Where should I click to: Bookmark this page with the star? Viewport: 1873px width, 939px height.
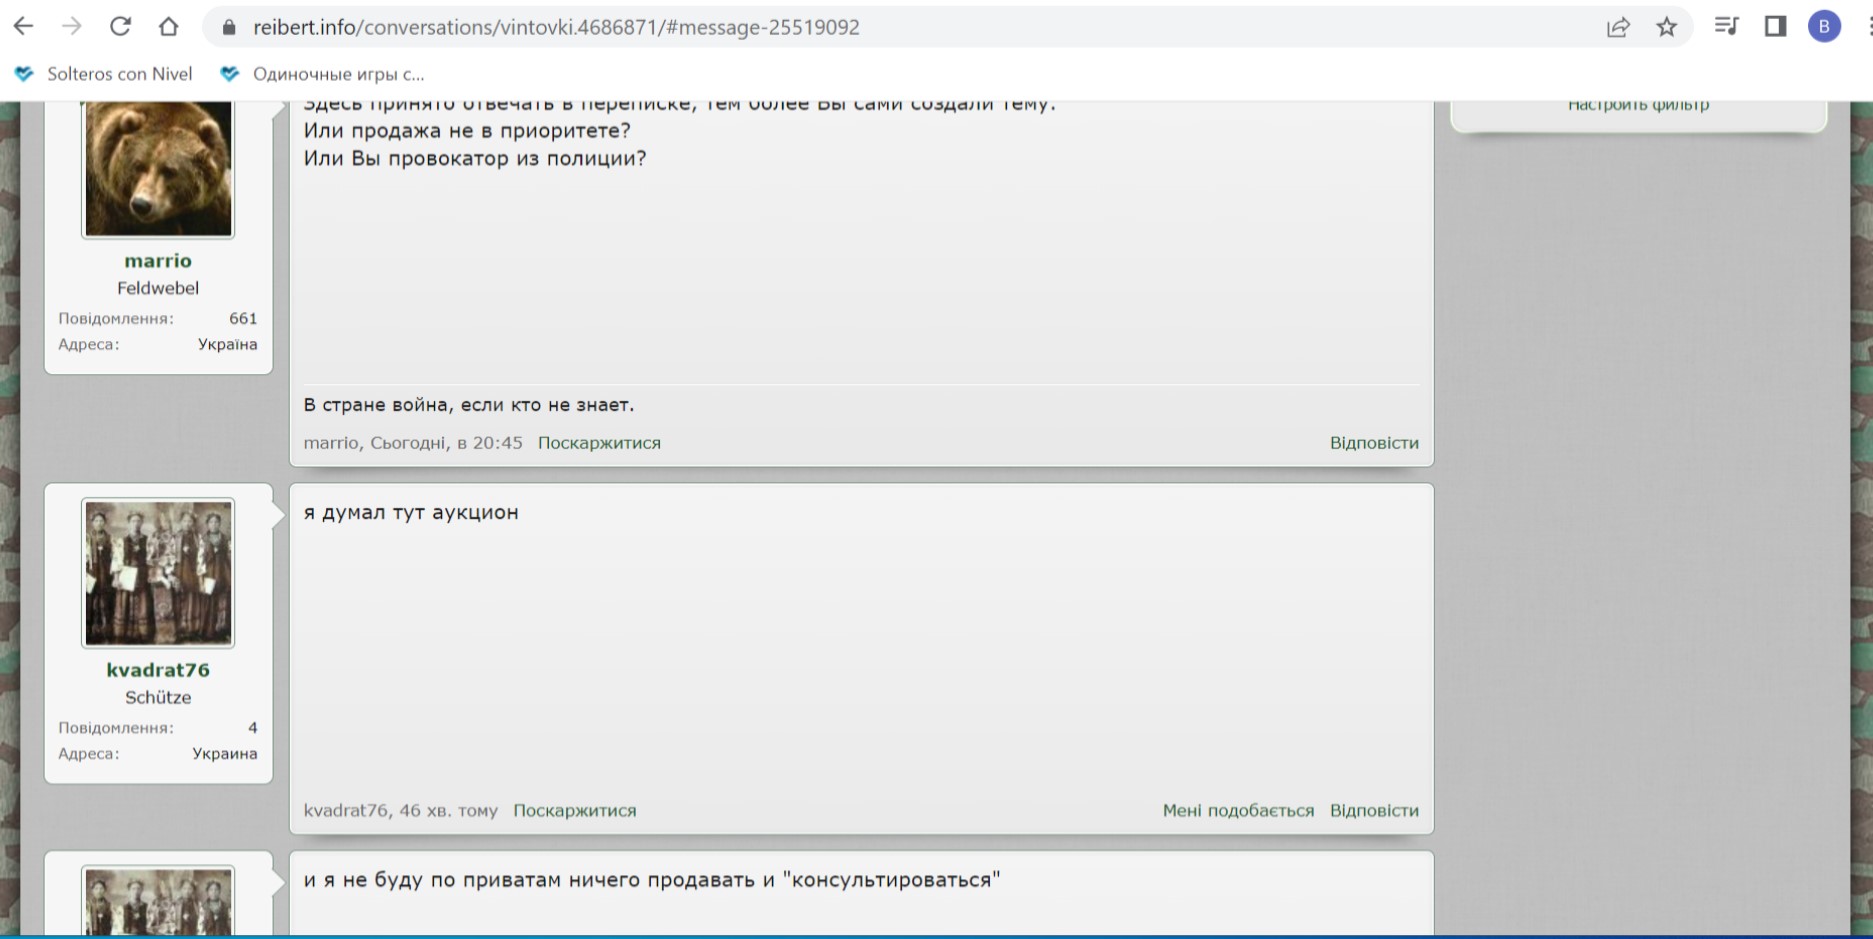[1666, 27]
